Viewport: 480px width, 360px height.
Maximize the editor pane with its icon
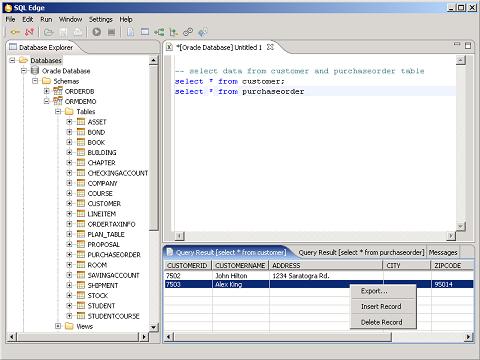click(x=468, y=46)
